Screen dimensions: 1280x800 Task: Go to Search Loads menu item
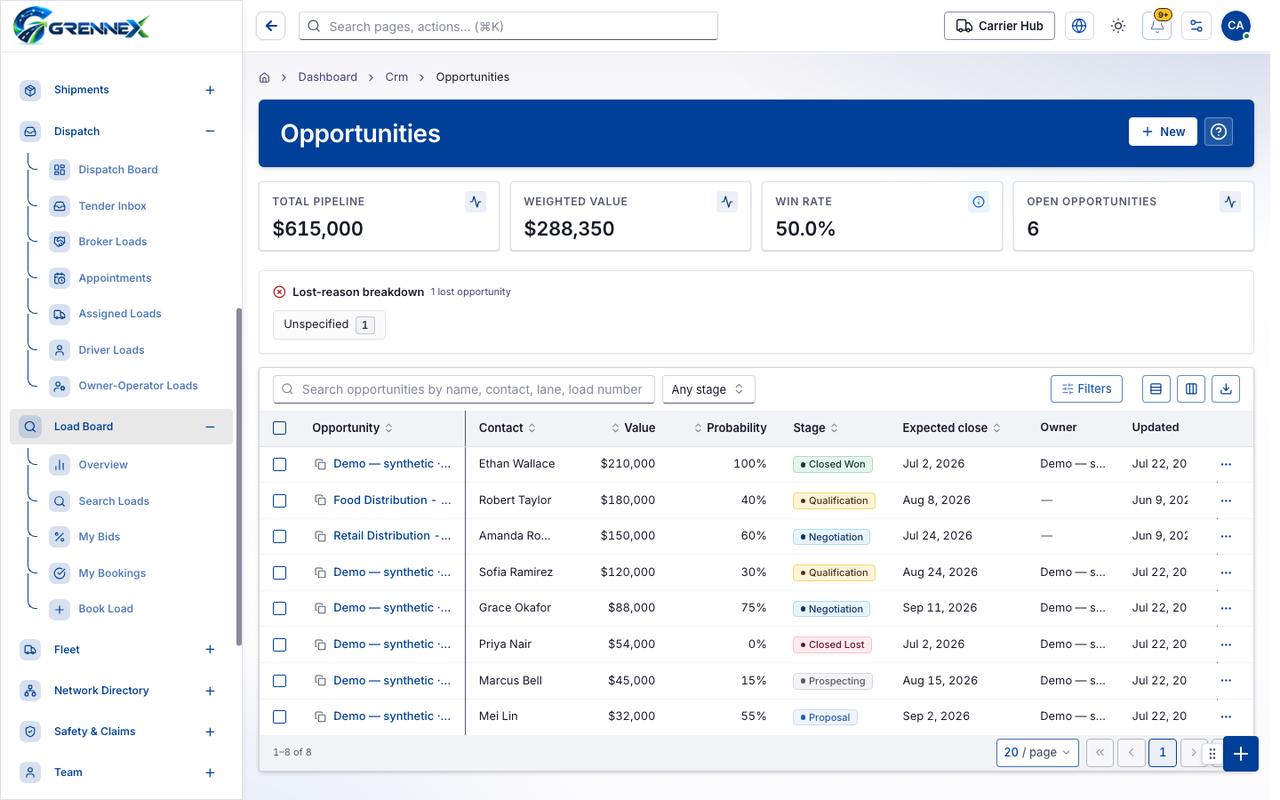click(x=114, y=501)
